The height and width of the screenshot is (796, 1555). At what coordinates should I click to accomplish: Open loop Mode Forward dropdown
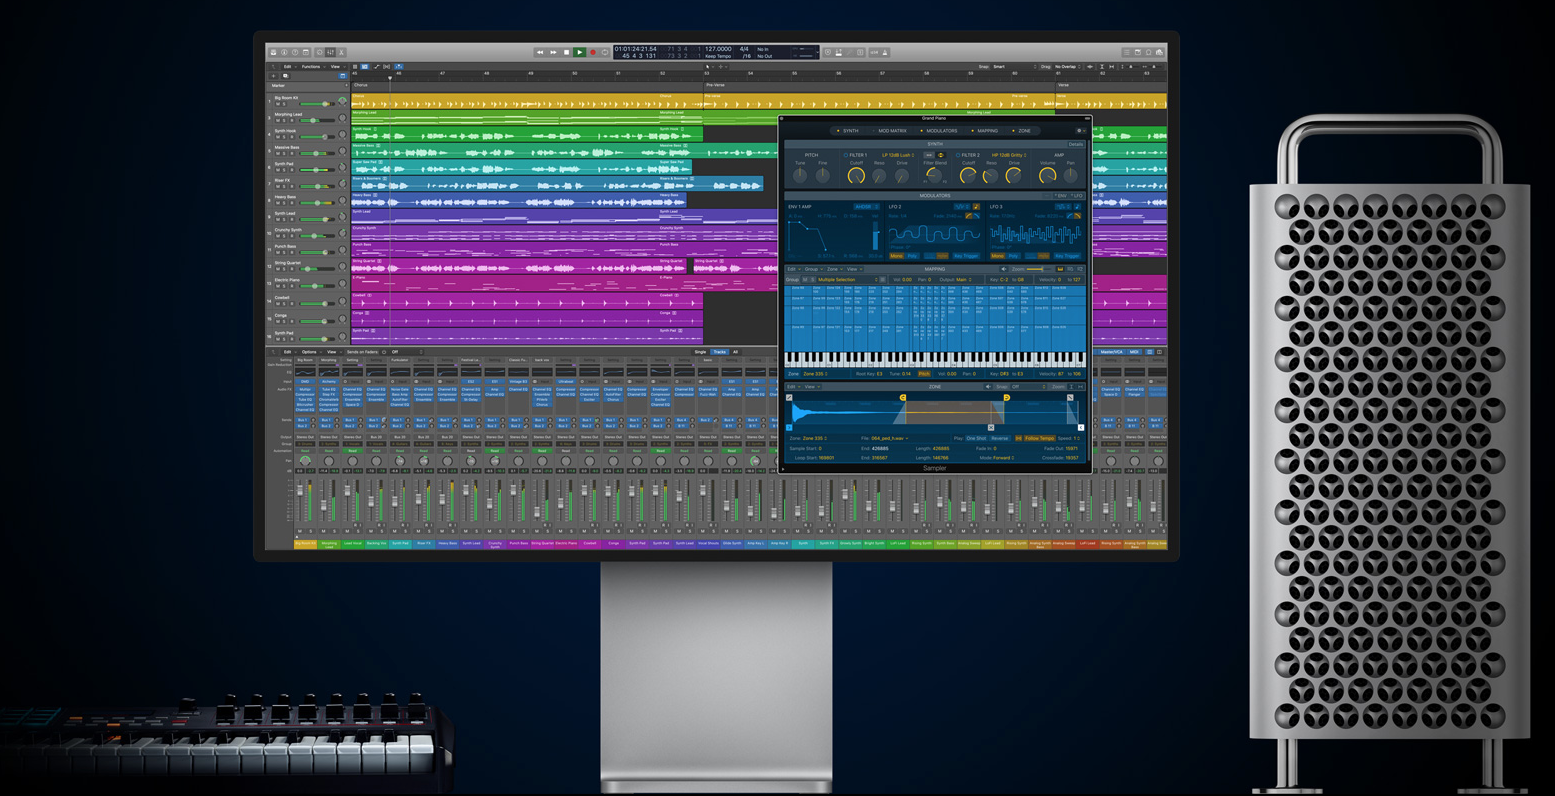click(1003, 458)
